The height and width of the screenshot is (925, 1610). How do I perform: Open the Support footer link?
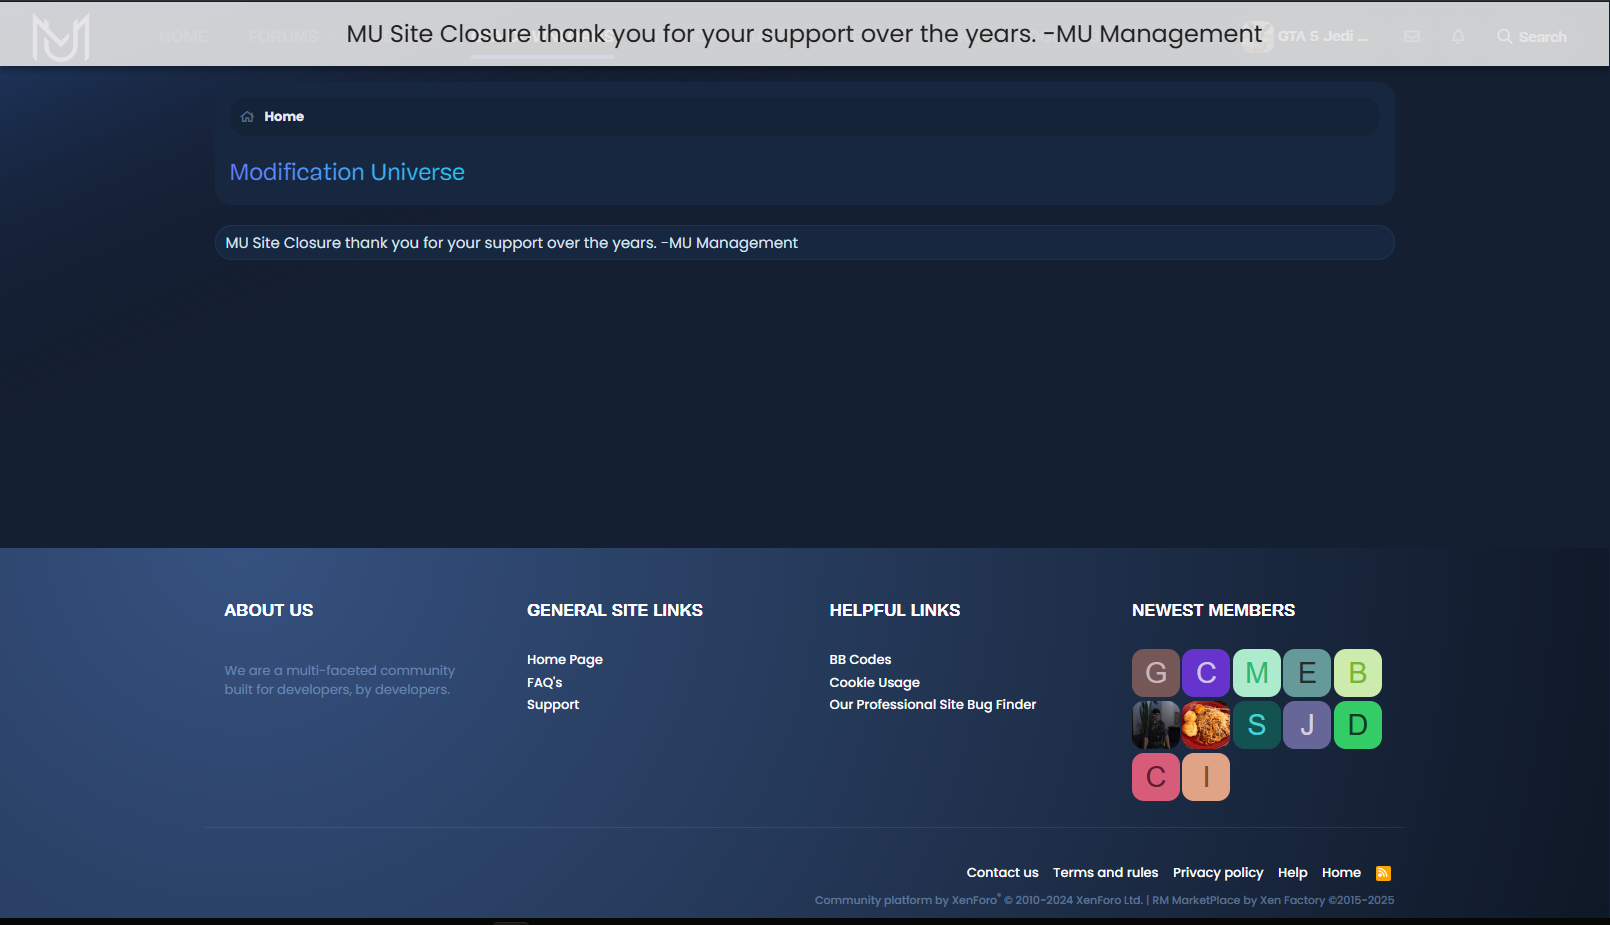553,705
